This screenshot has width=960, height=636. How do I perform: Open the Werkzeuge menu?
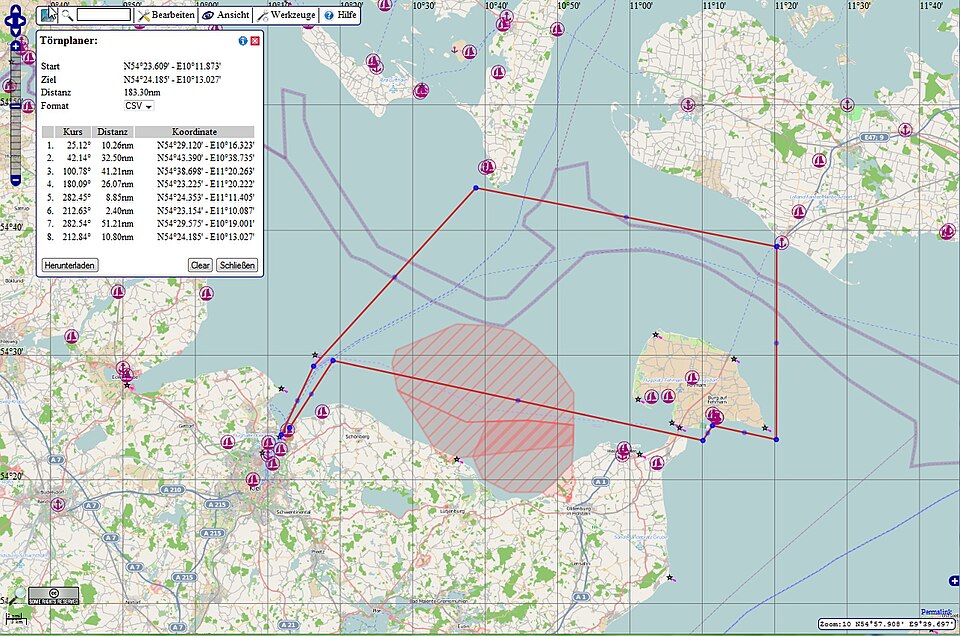pos(293,15)
